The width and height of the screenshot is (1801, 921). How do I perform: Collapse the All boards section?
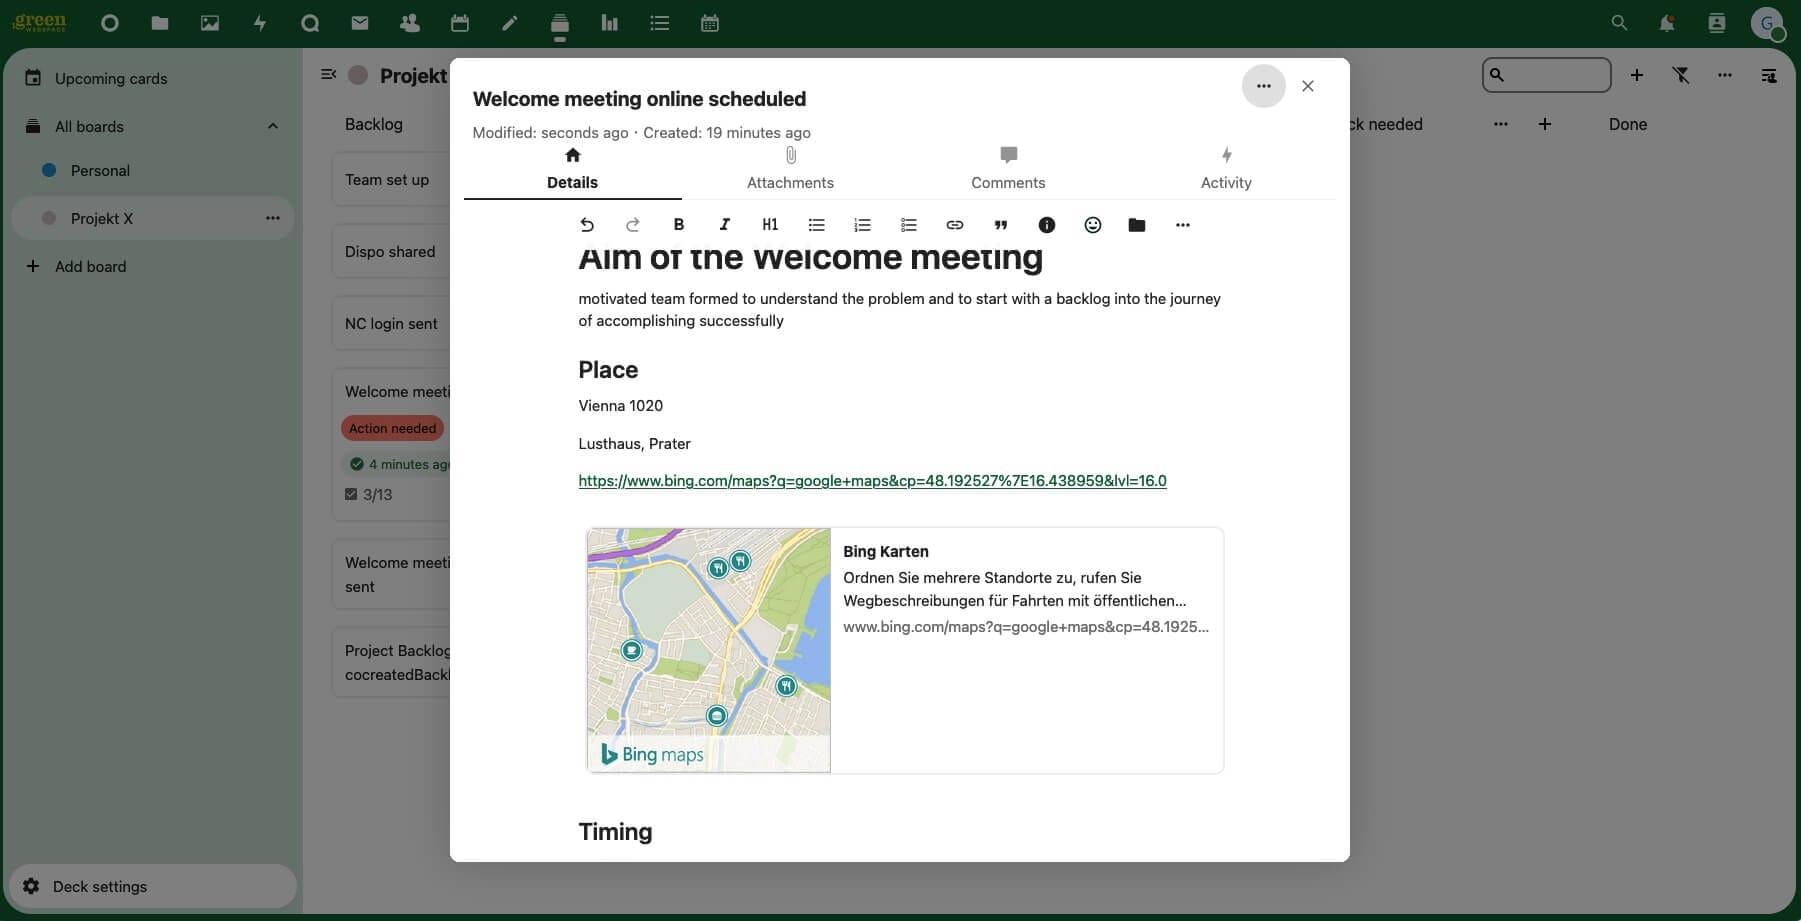[273, 126]
